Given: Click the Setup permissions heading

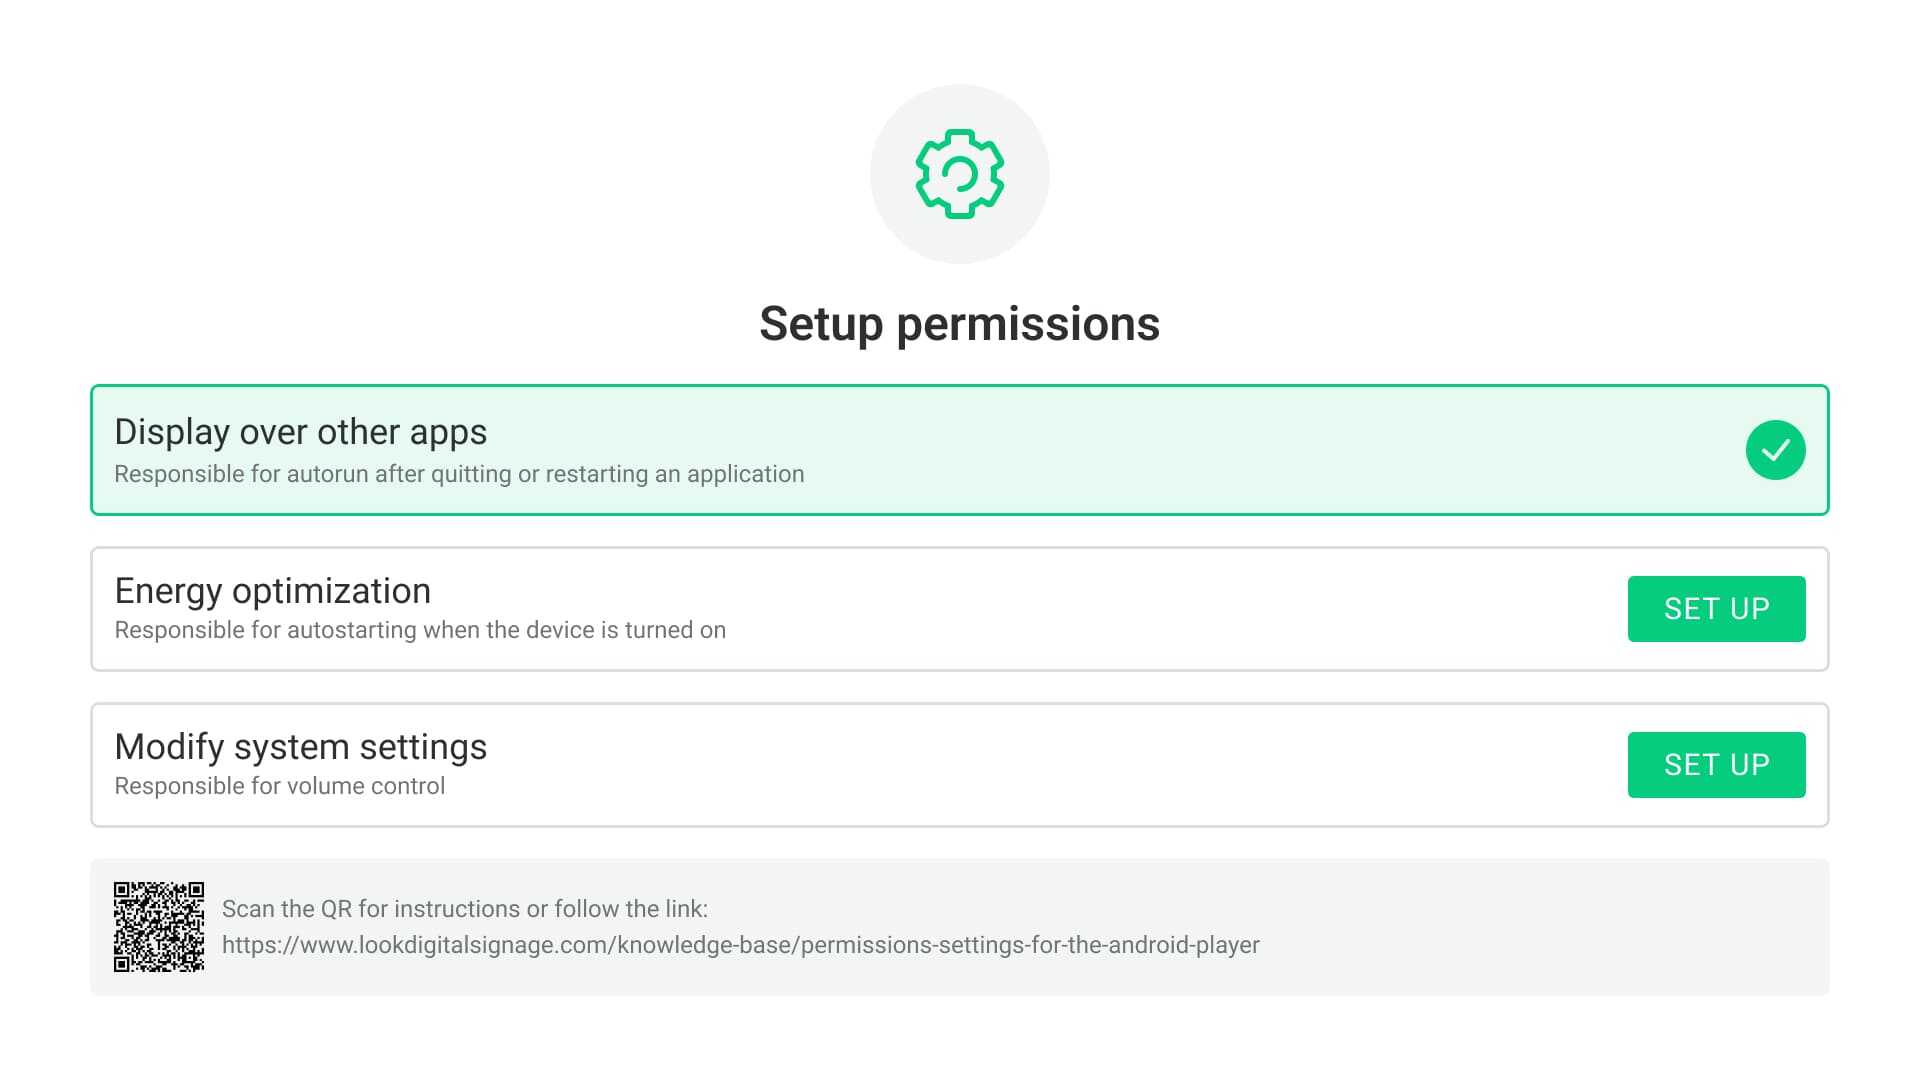Looking at the screenshot, I should tap(959, 324).
